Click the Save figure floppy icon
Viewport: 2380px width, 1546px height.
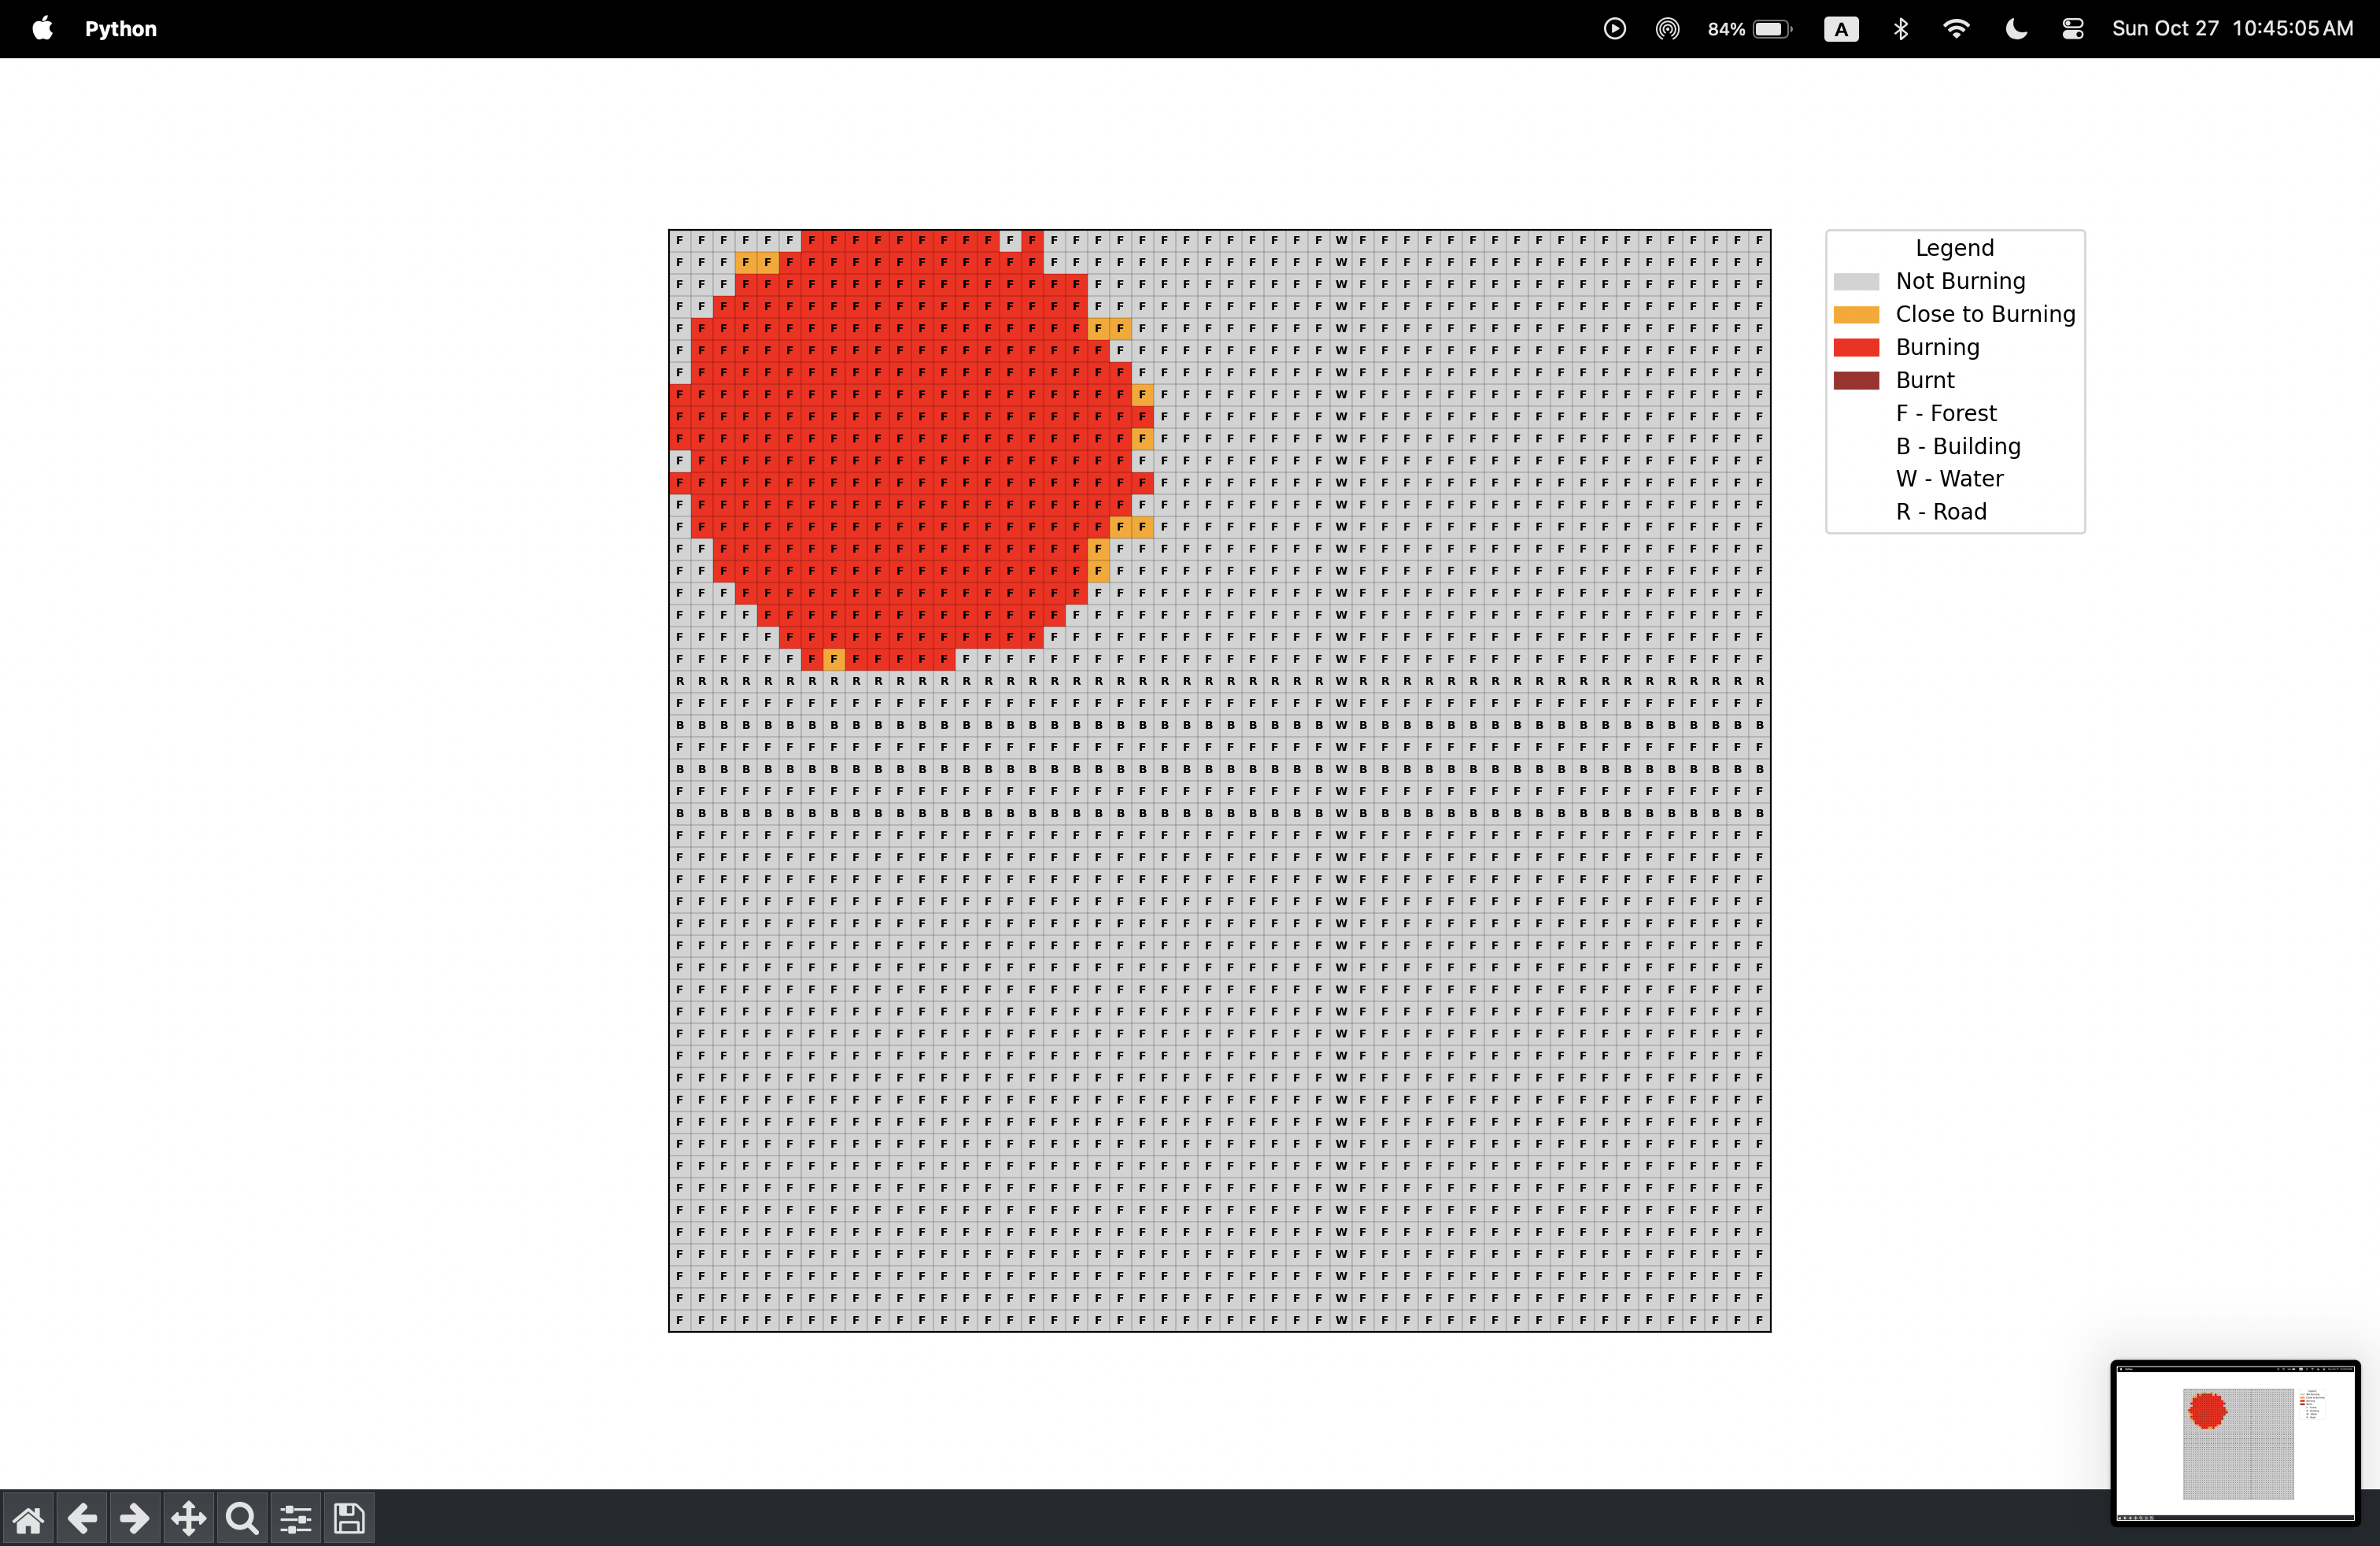pos(349,1519)
